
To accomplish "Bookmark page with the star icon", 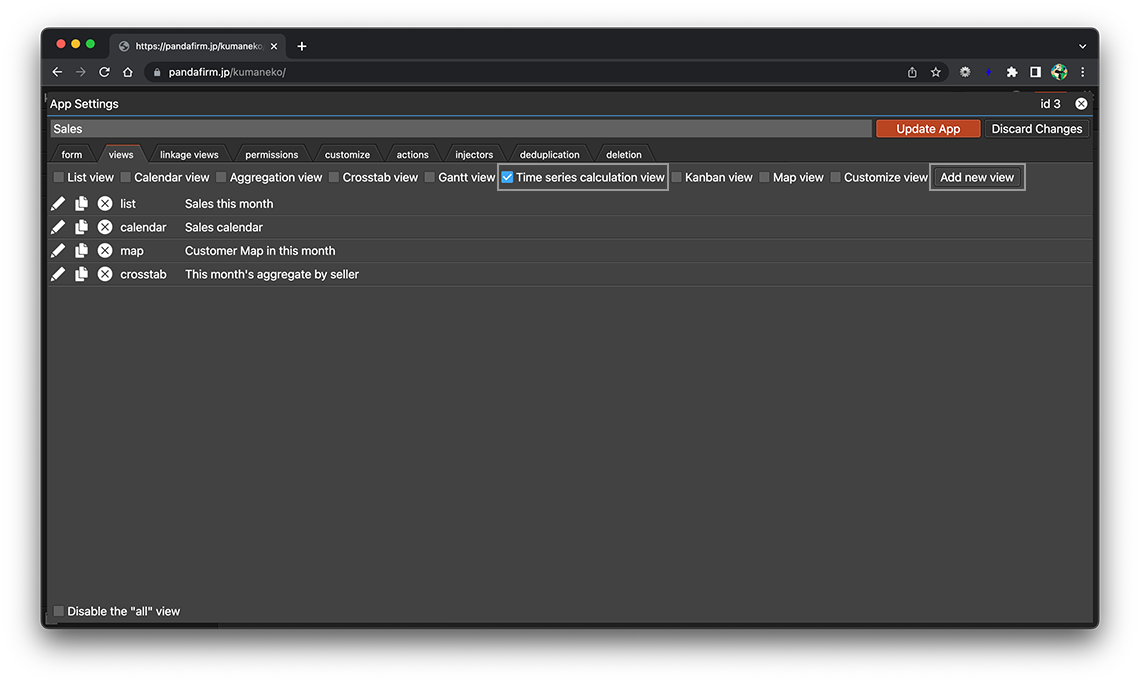I will pos(936,72).
